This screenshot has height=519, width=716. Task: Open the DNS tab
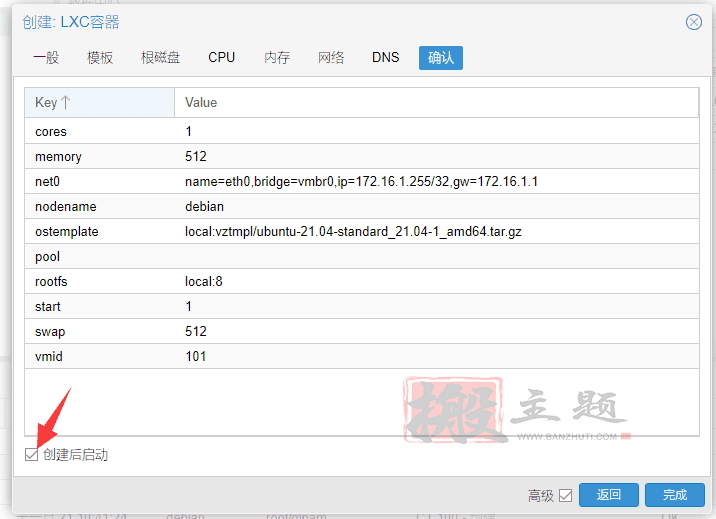(385, 58)
